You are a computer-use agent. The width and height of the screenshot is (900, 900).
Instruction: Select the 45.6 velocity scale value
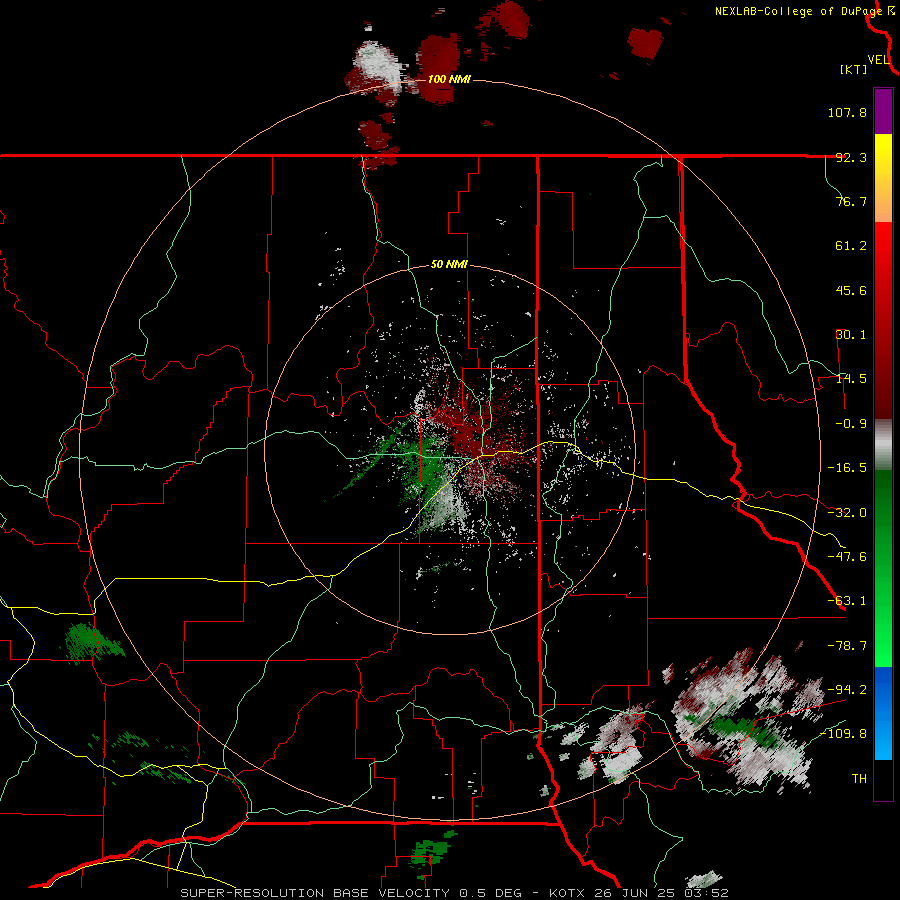(851, 290)
